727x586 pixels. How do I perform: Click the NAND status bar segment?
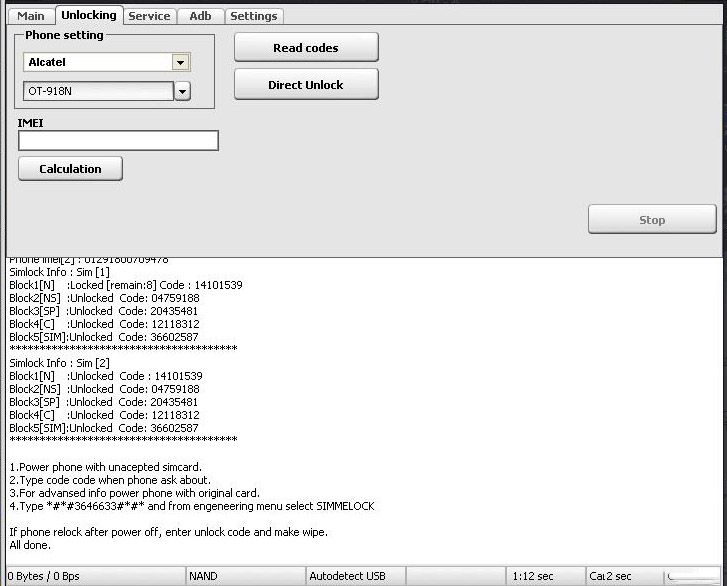tap(244, 576)
